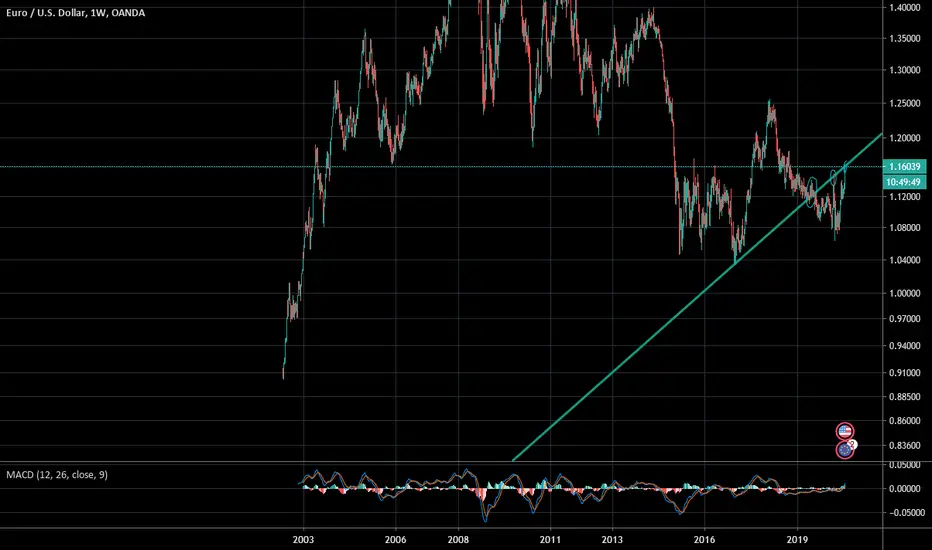Click the current price label 1.16039

[905, 166]
